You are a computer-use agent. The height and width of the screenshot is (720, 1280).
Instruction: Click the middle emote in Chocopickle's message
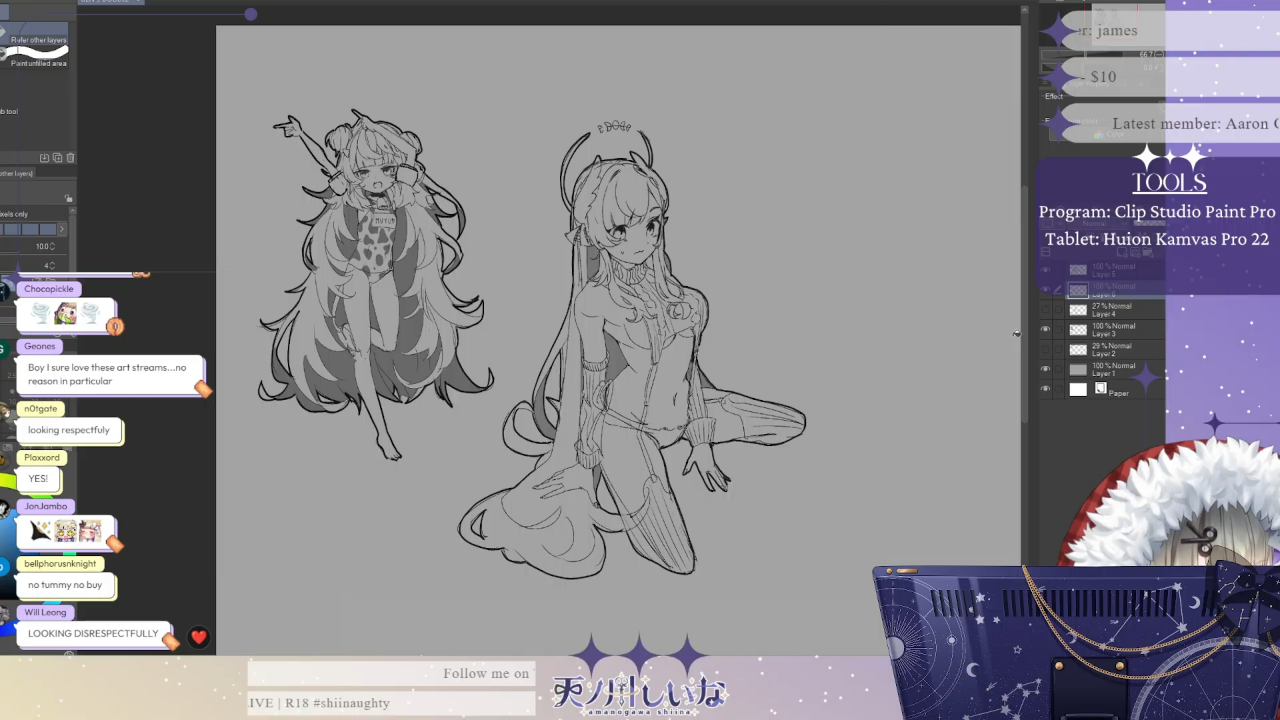click(65, 314)
